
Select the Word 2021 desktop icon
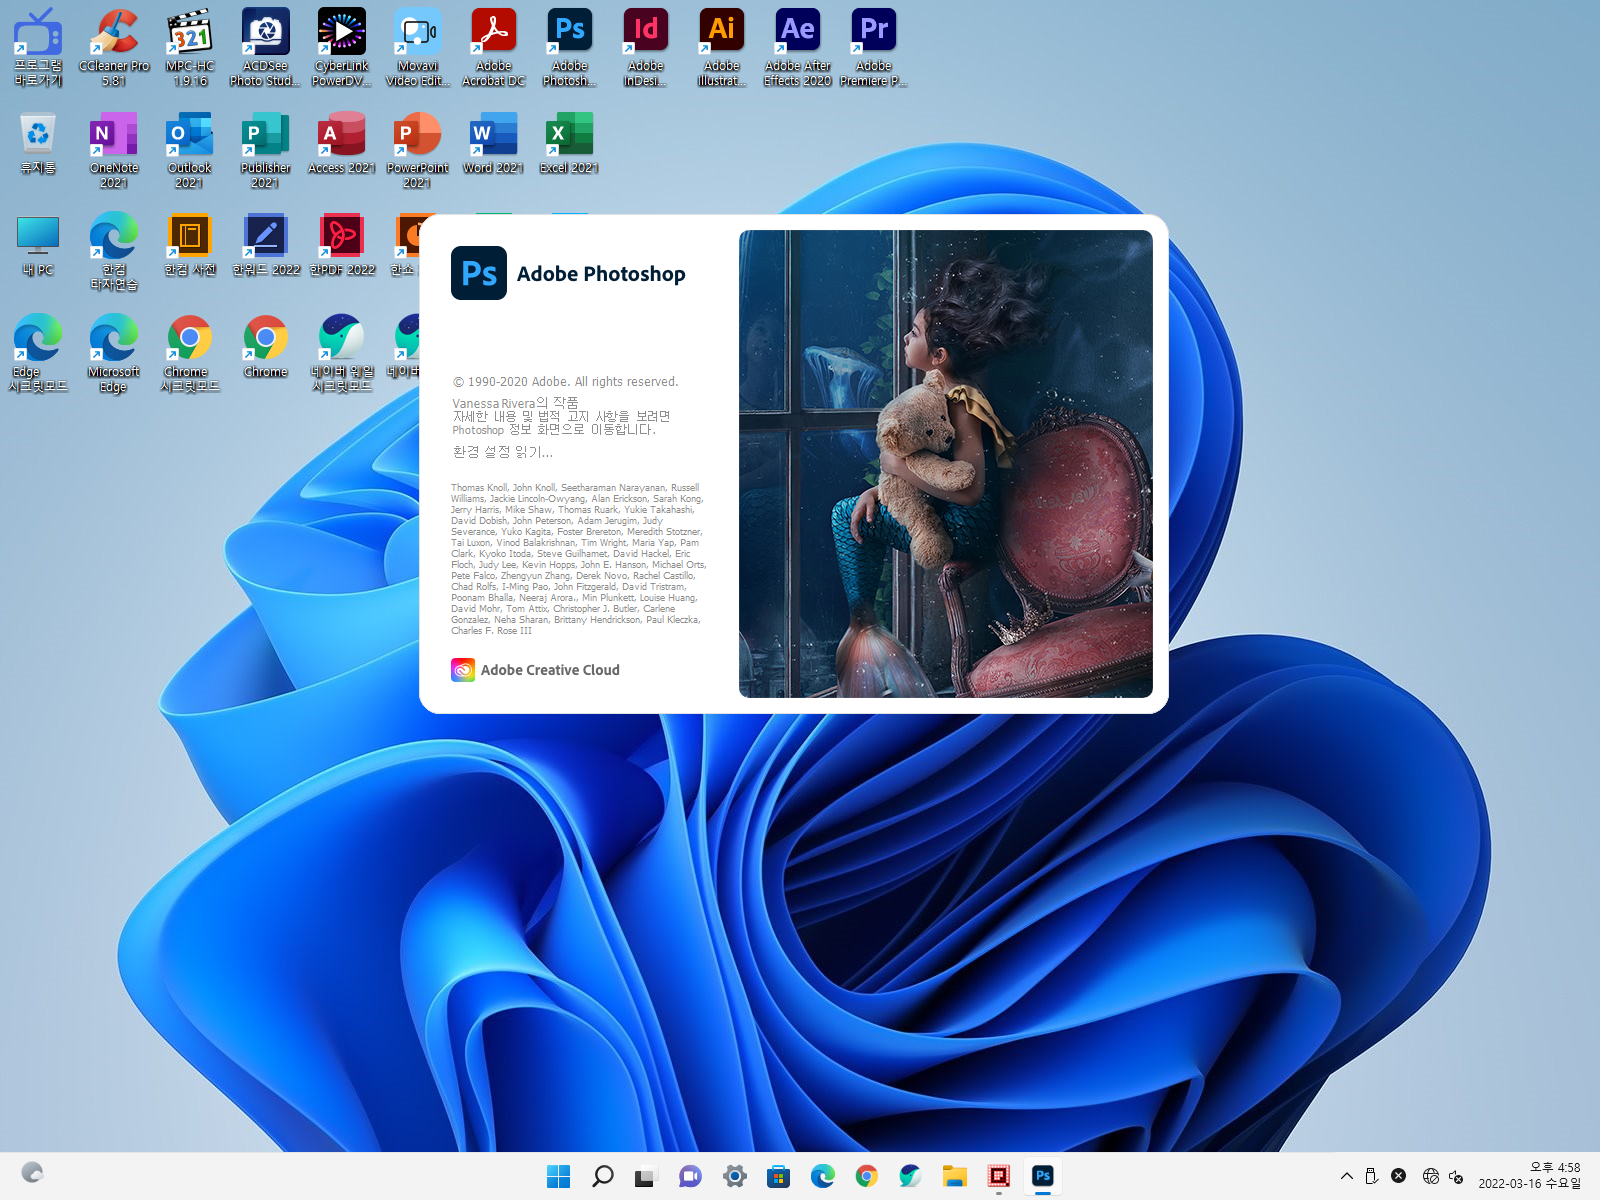pos(494,143)
